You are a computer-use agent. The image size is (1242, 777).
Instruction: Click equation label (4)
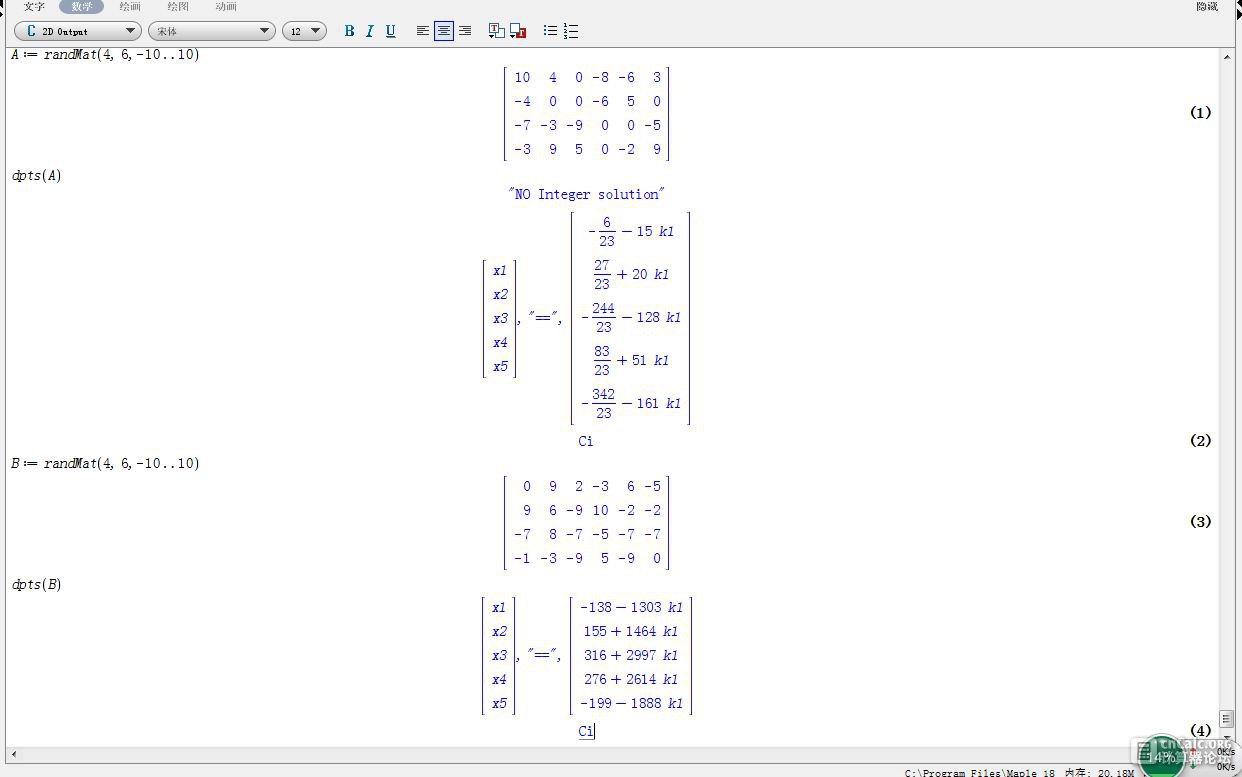point(1200,731)
